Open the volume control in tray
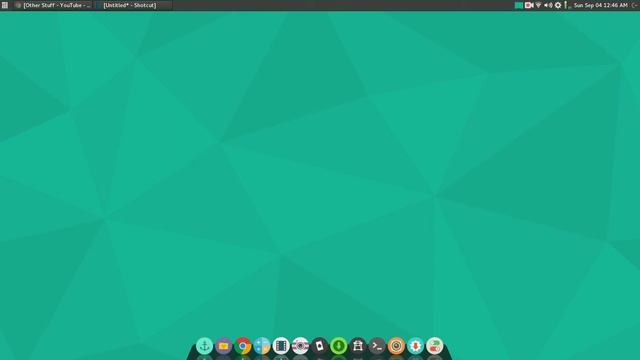Screen dimensions: 640x360 tap(548, 5)
